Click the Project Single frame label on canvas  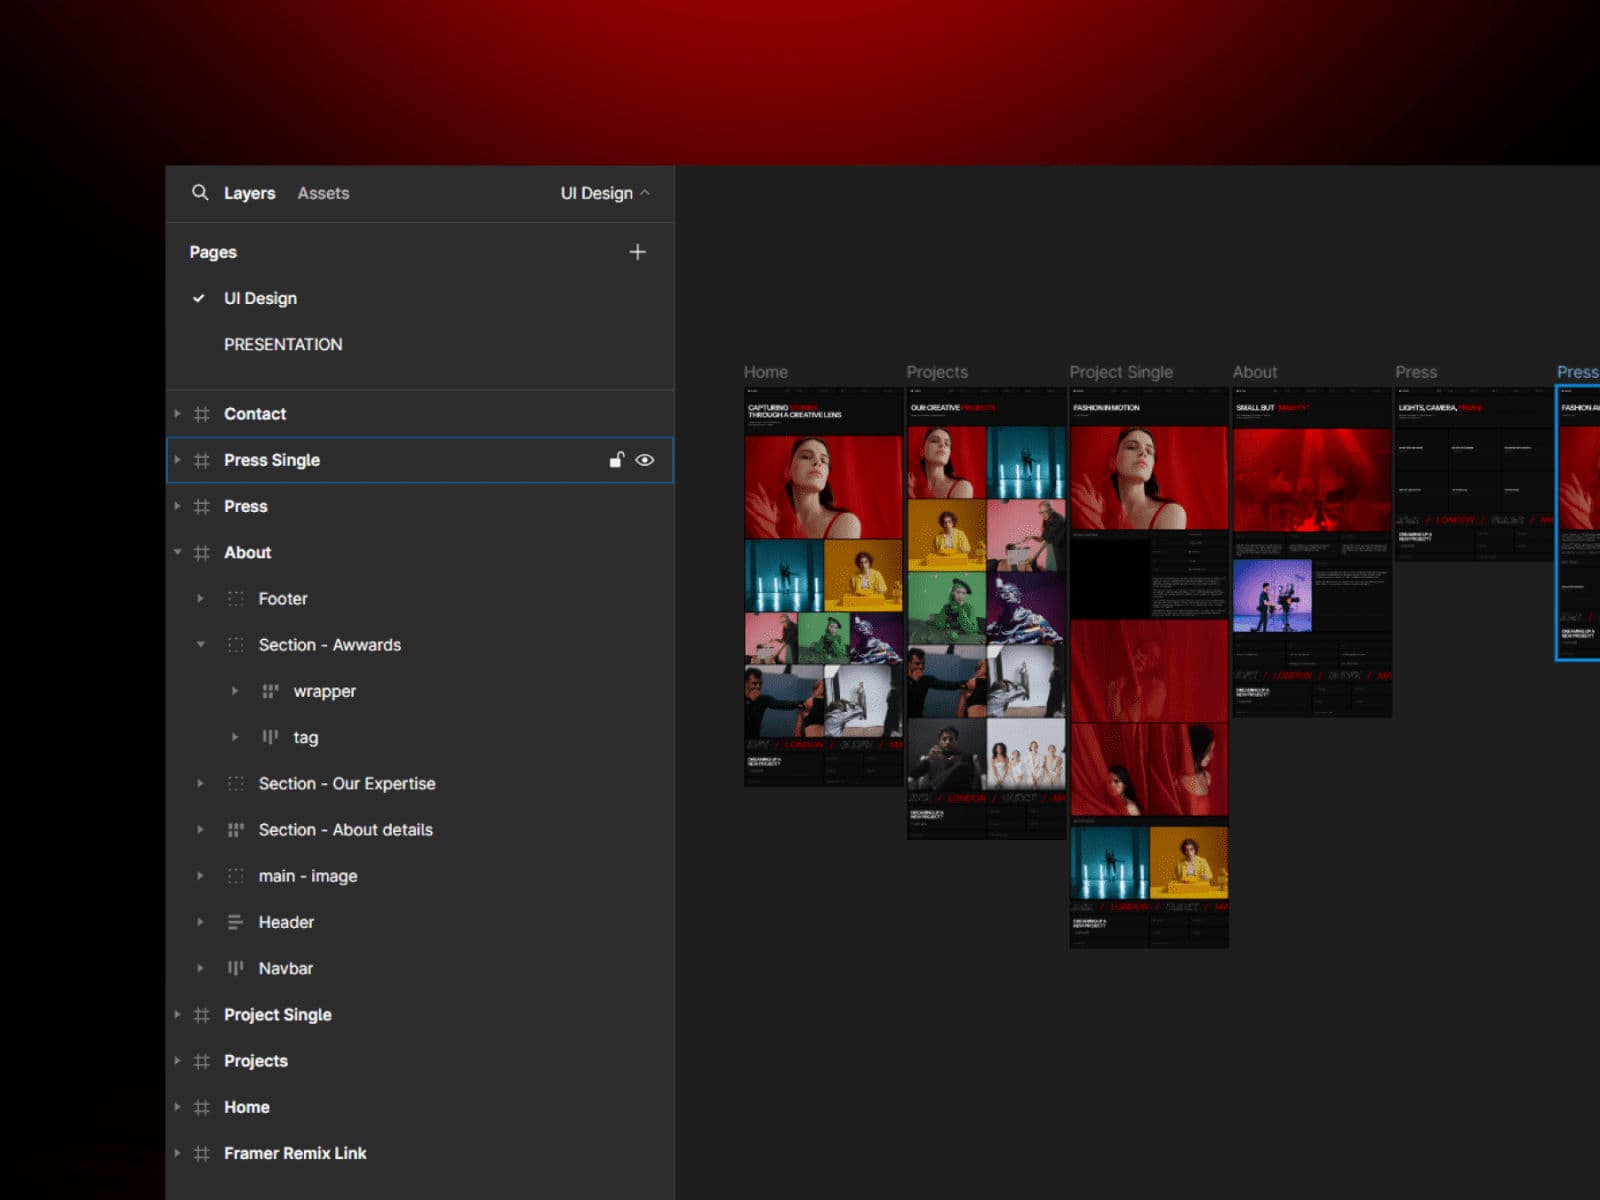(x=1120, y=372)
